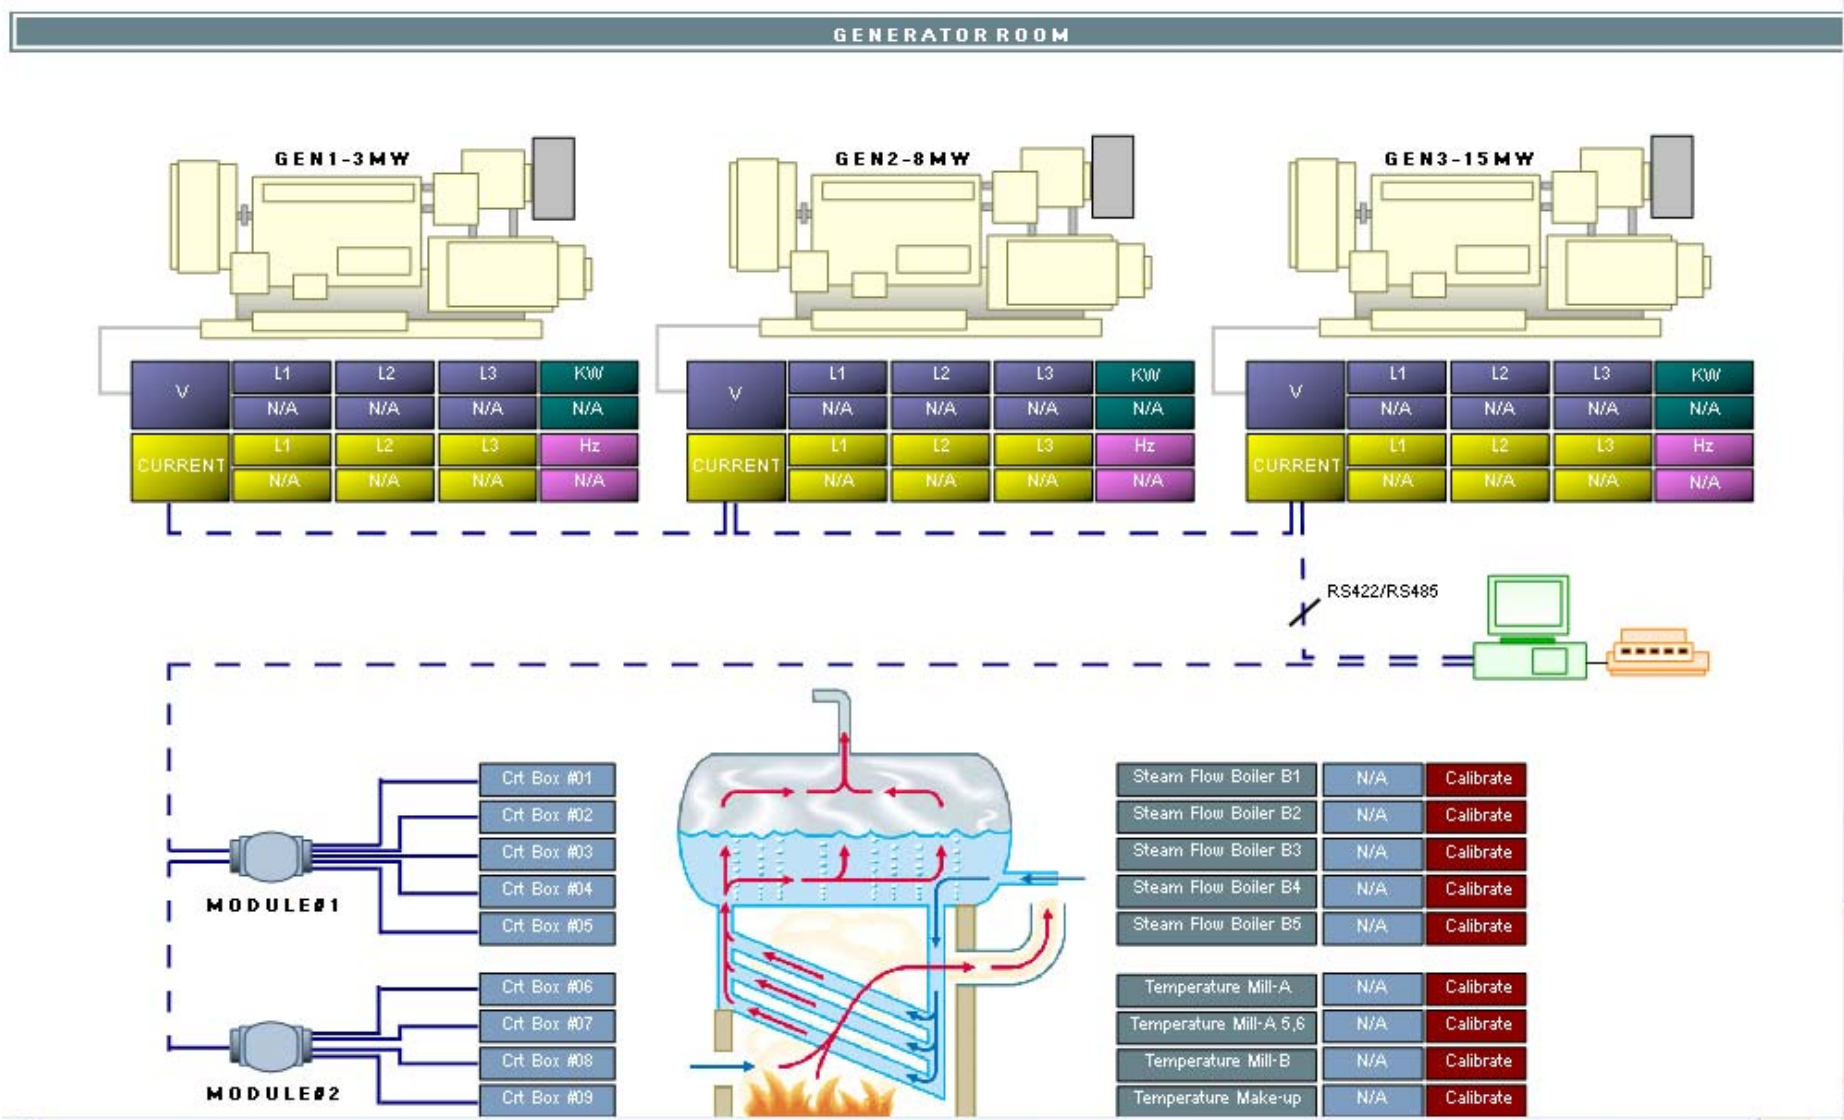Click Steam Flow Boiler B4 N/A value
Viewport: 1844px width, 1120px height.
(1372, 890)
